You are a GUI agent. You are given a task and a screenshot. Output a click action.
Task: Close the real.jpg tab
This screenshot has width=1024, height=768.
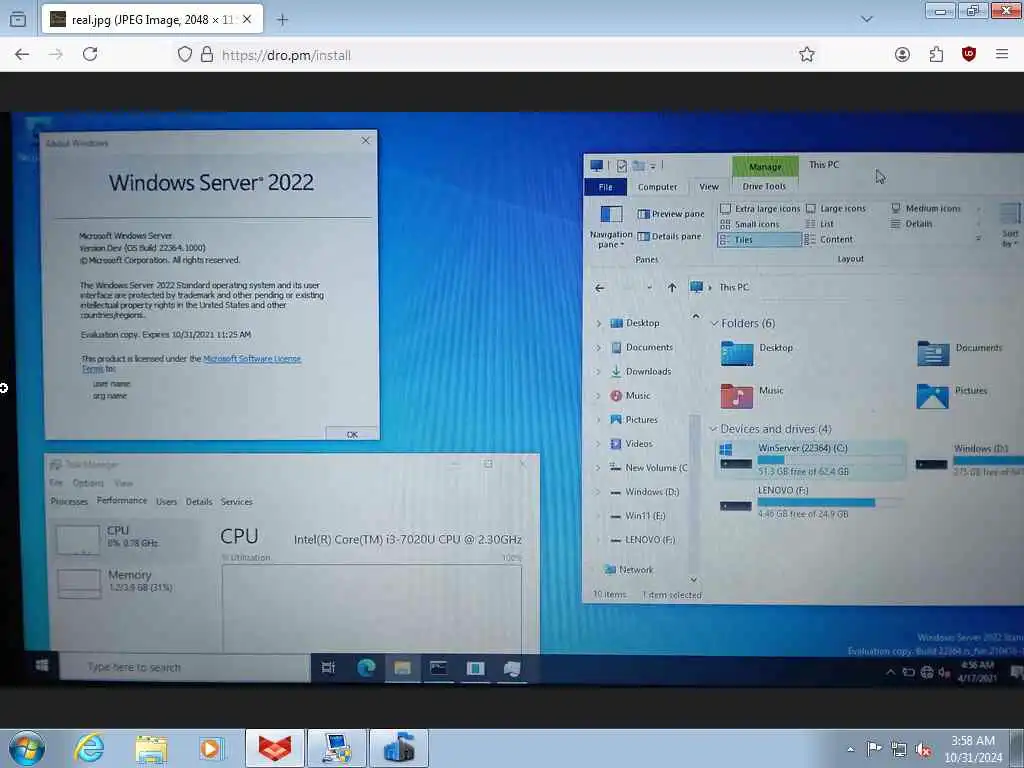[x=247, y=20]
